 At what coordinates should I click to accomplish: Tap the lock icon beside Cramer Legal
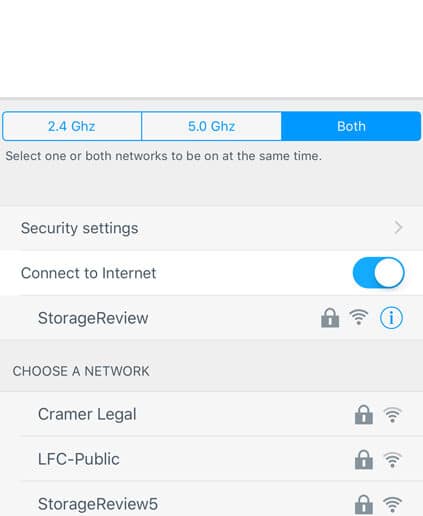(364, 414)
